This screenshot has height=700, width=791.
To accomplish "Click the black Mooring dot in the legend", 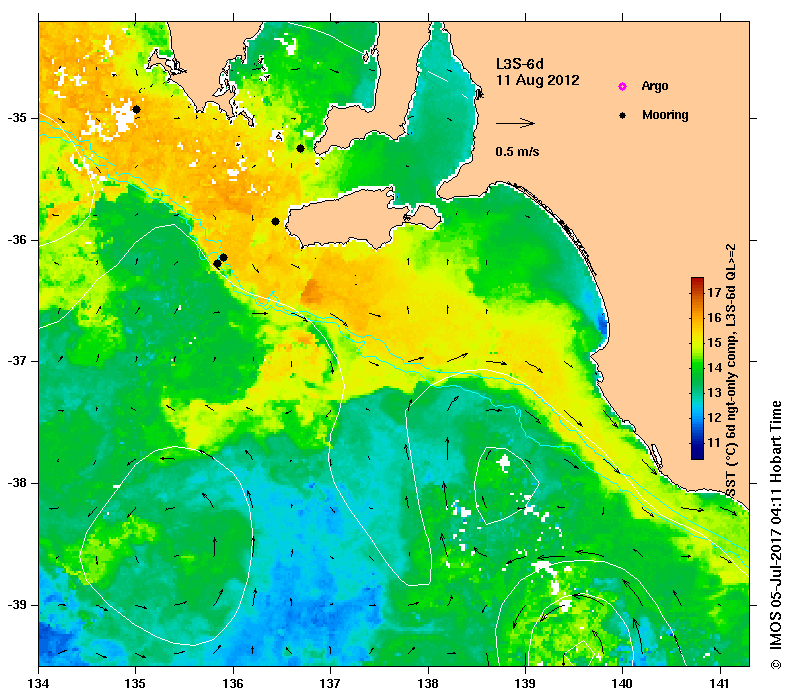I will pyautogui.click(x=623, y=115).
